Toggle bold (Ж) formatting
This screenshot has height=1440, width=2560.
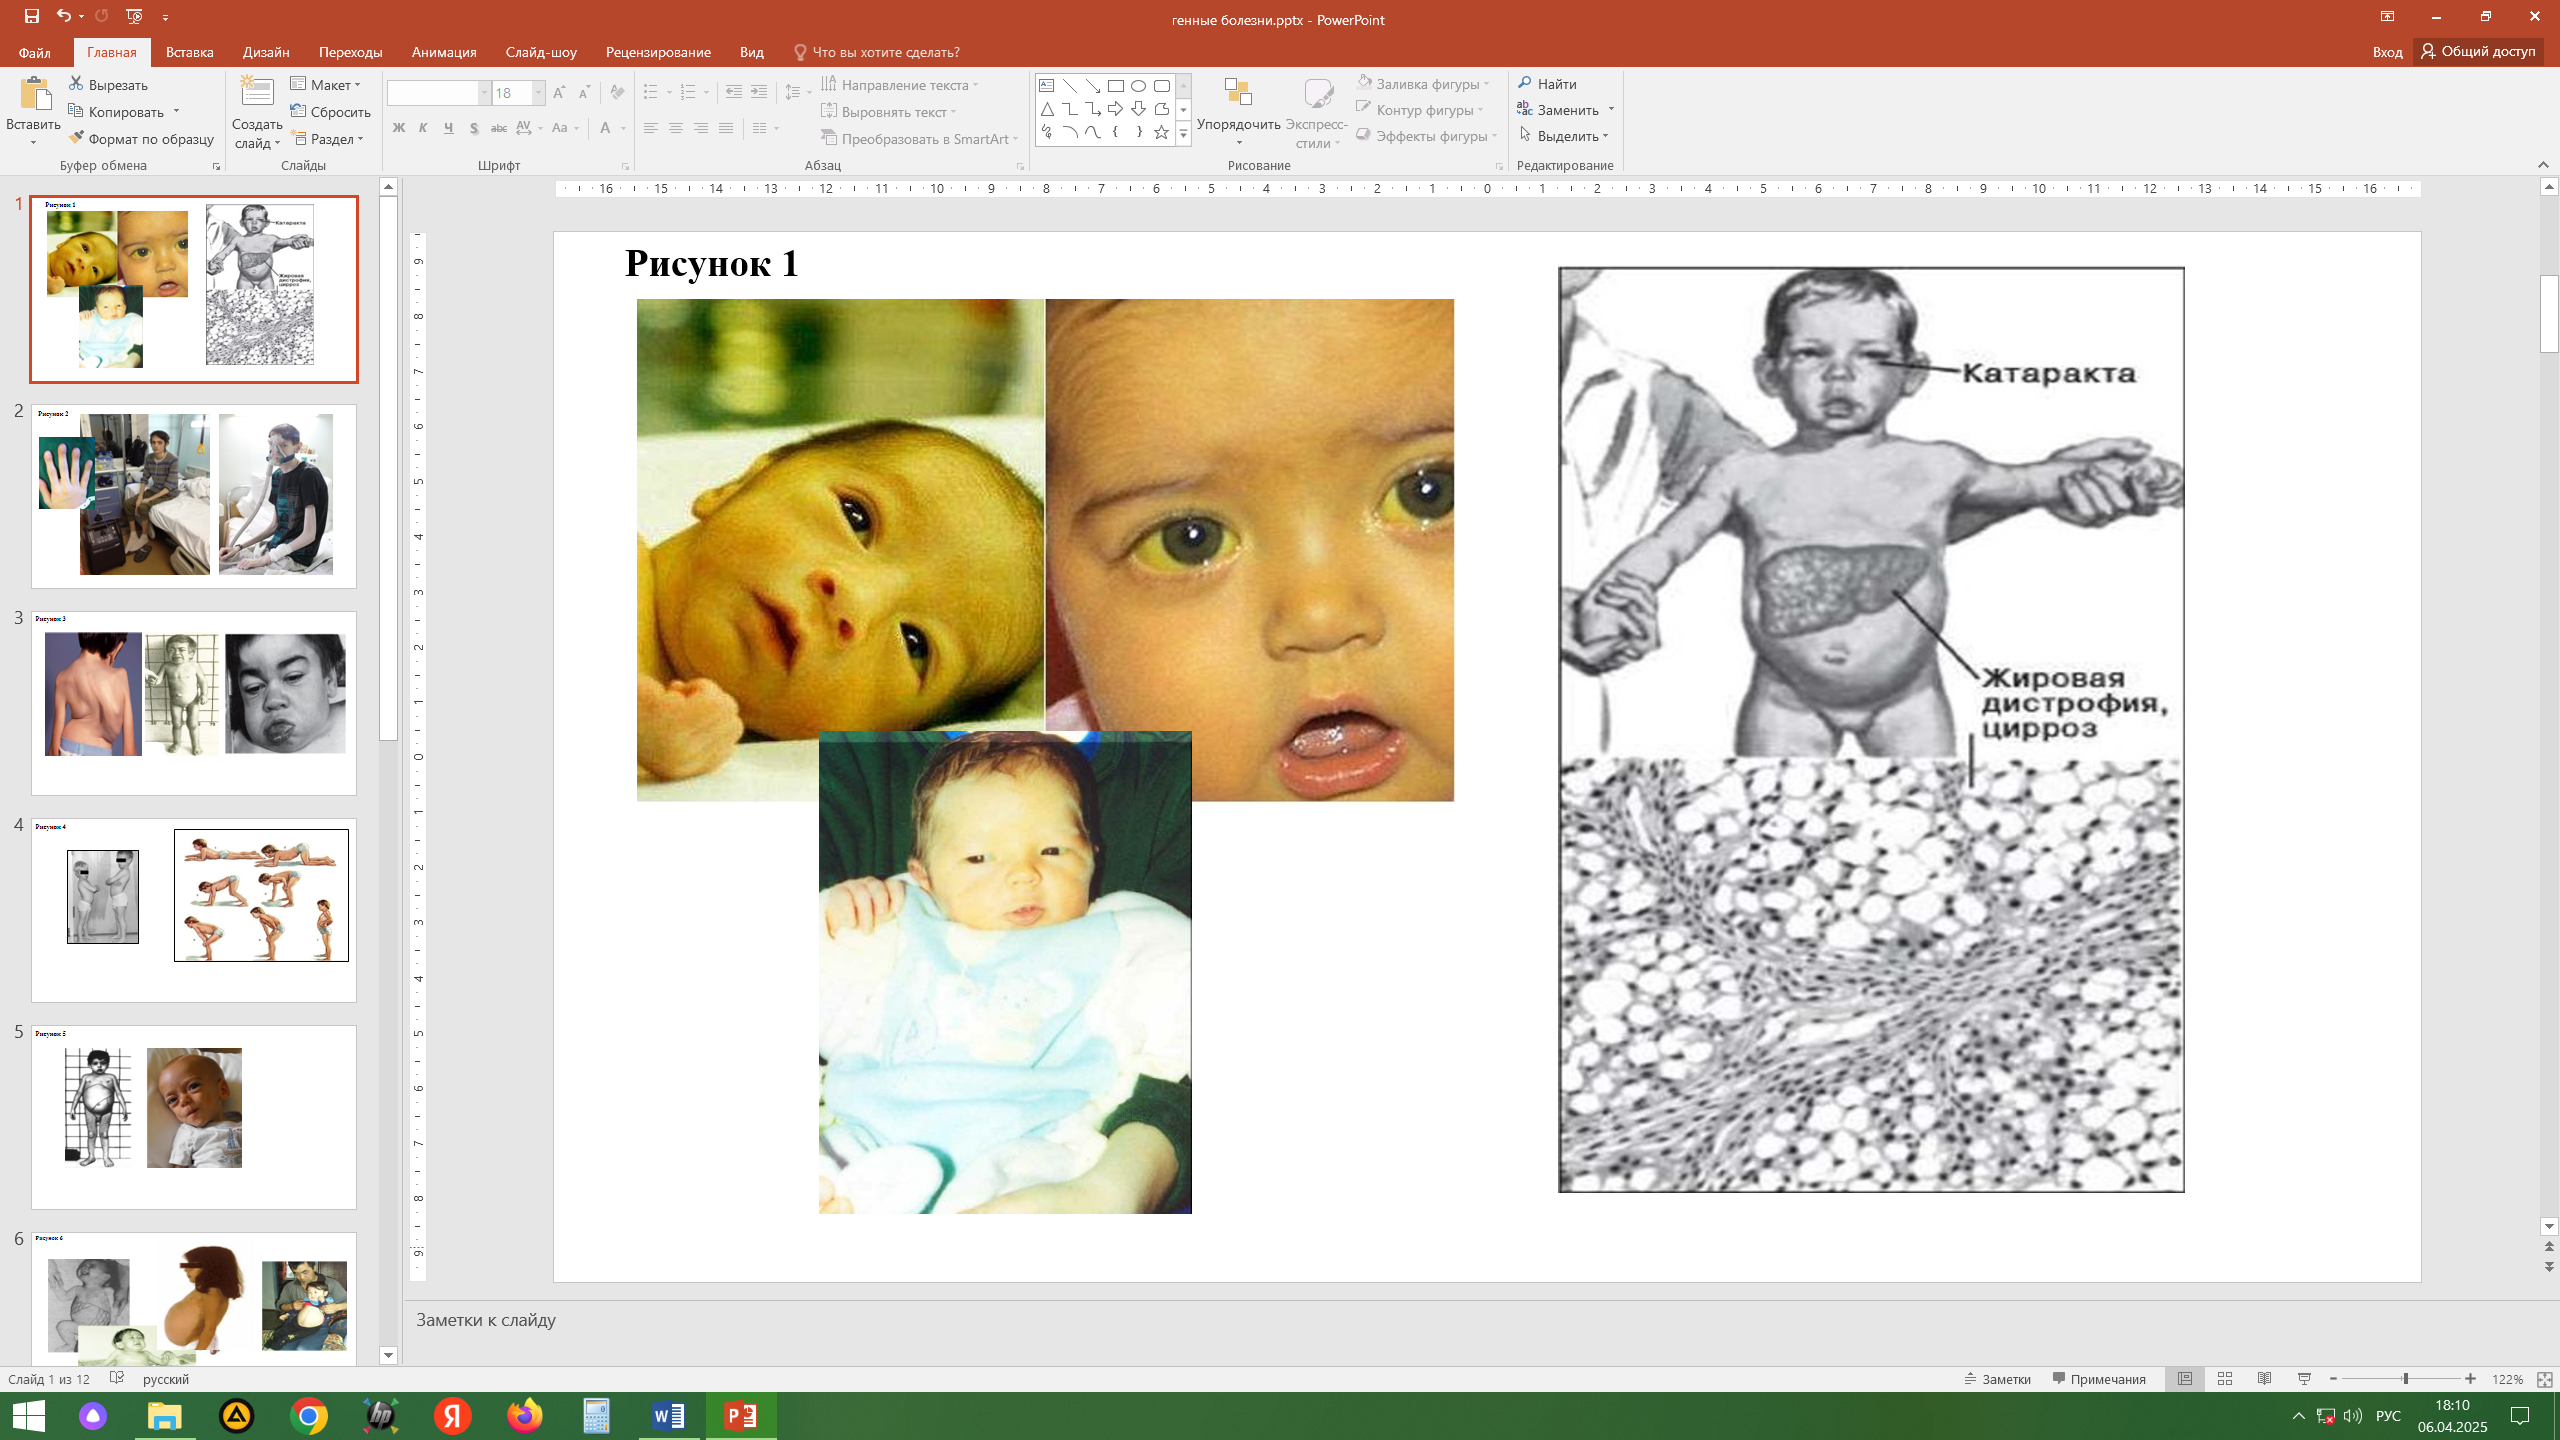398,128
